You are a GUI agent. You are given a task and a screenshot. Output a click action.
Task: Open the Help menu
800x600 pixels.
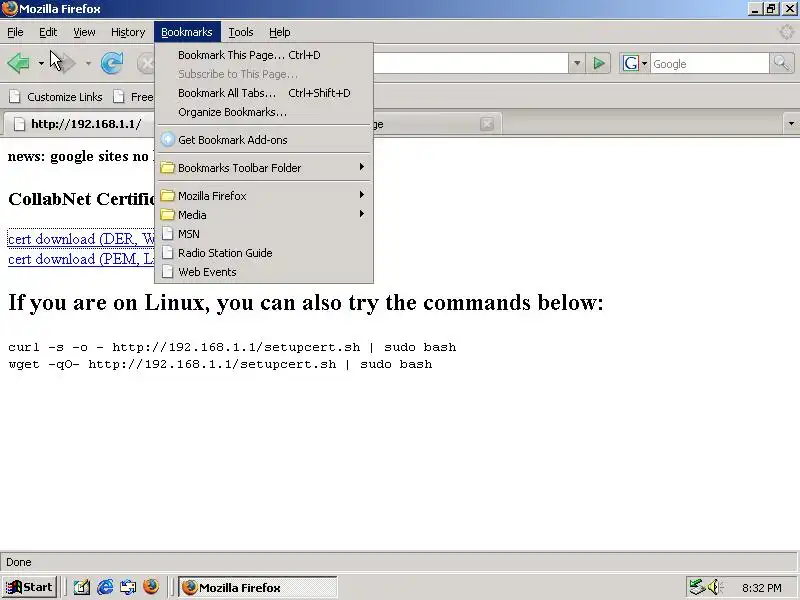[280, 32]
